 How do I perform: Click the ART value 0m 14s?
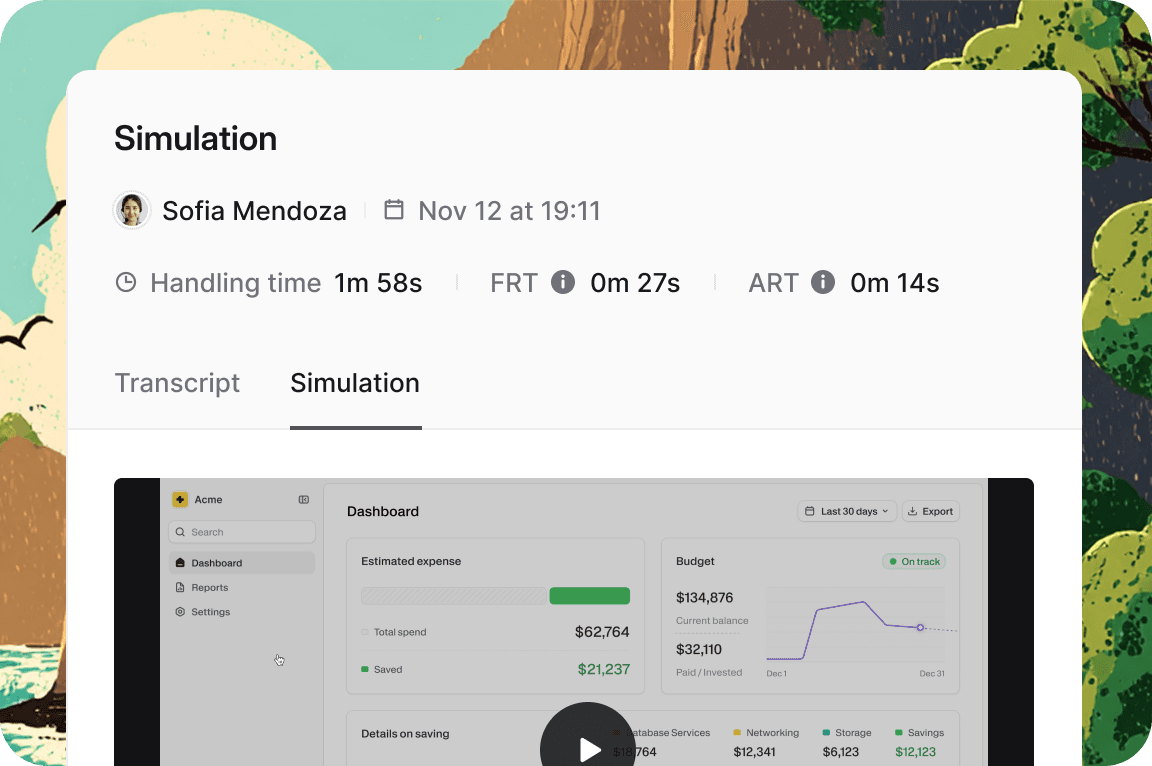point(895,283)
